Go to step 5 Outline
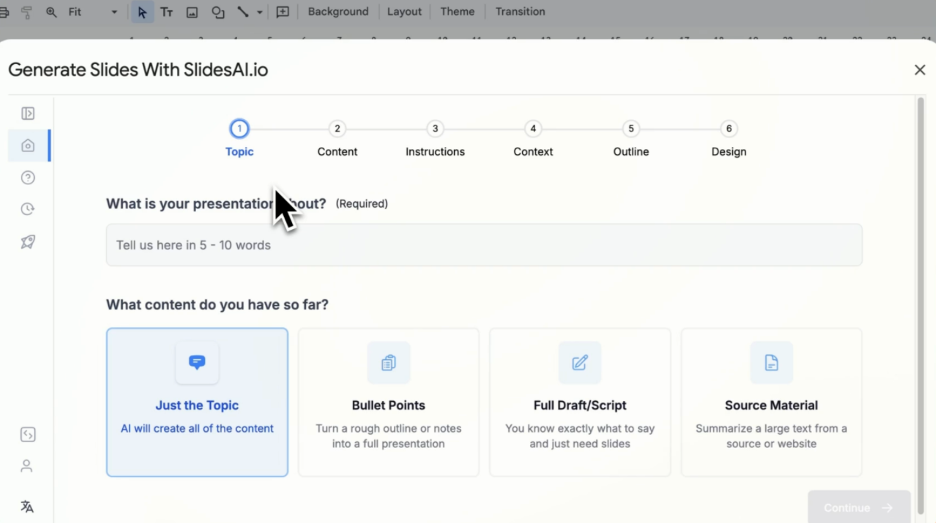936x524 pixels. [631, 138]
